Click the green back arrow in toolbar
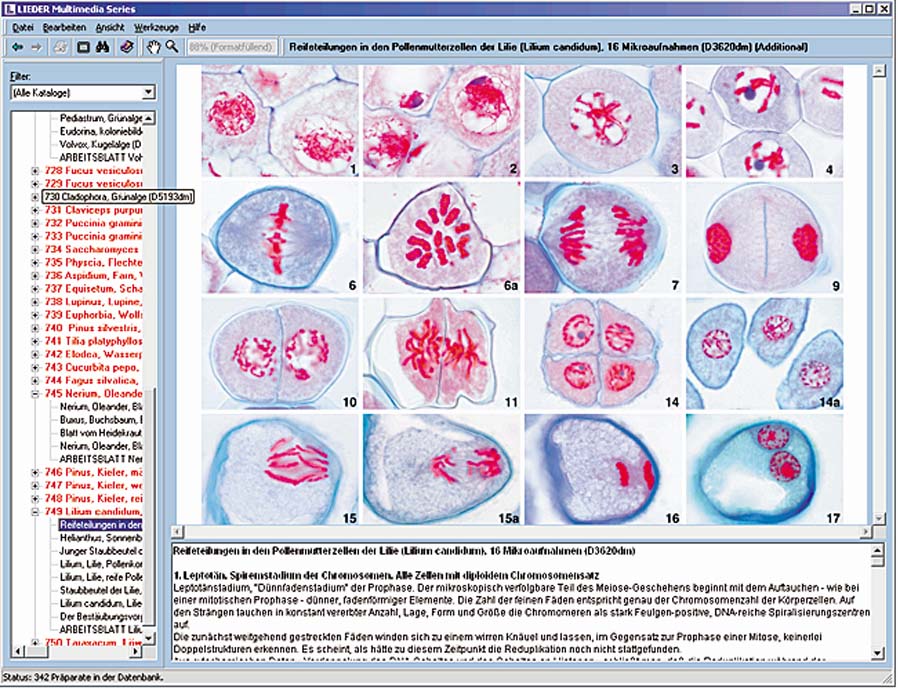The image size is (900, 694). (x=17, y=47)
